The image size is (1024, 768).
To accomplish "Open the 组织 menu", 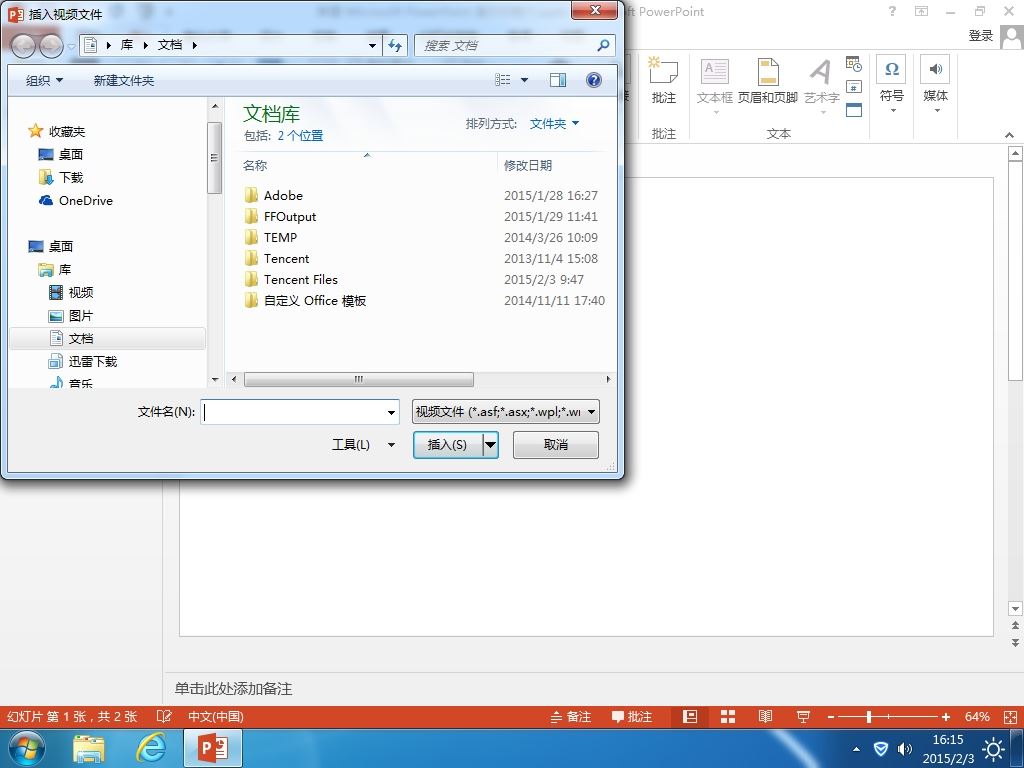I will (x=44, y=80).
